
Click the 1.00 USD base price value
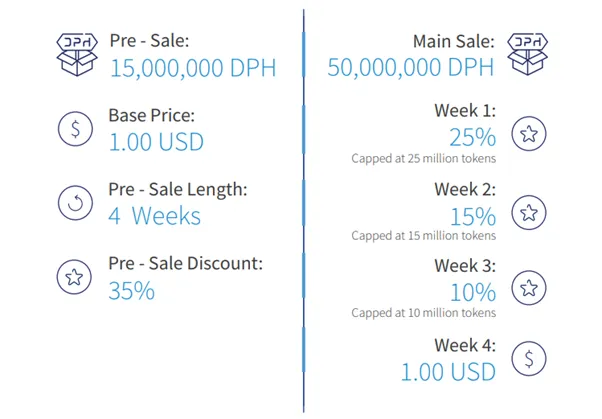coord(156,142)
